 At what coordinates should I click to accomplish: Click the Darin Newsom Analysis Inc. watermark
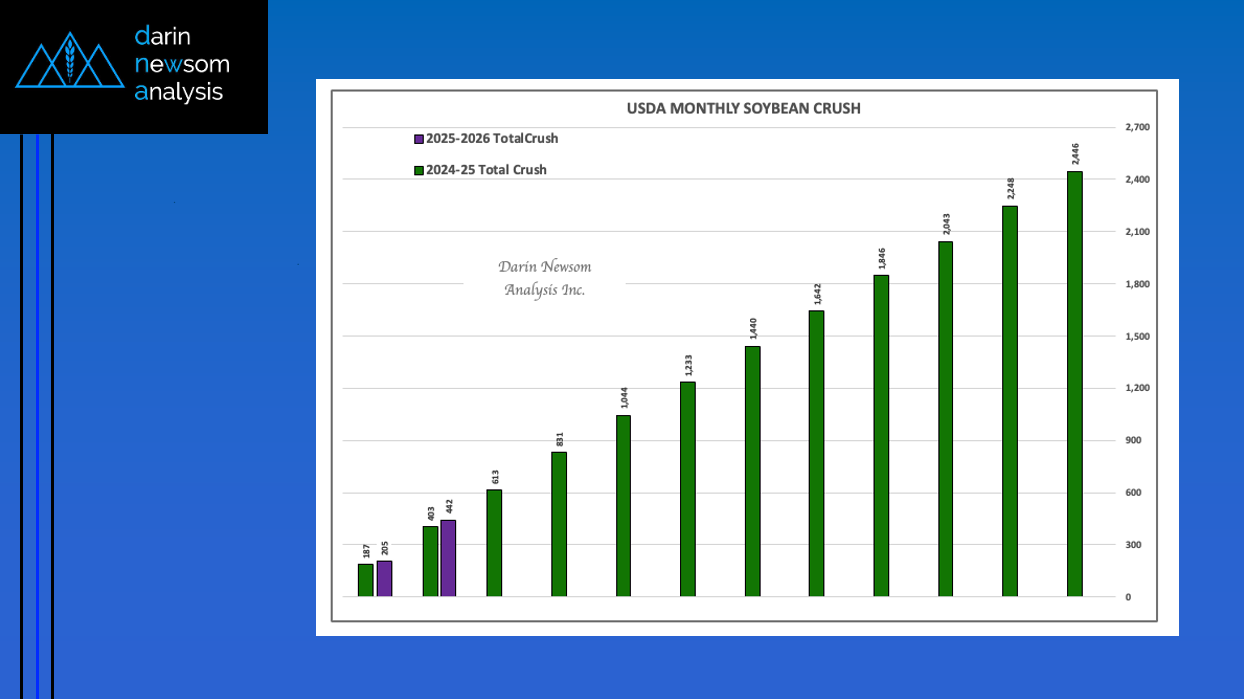(545, 278)
